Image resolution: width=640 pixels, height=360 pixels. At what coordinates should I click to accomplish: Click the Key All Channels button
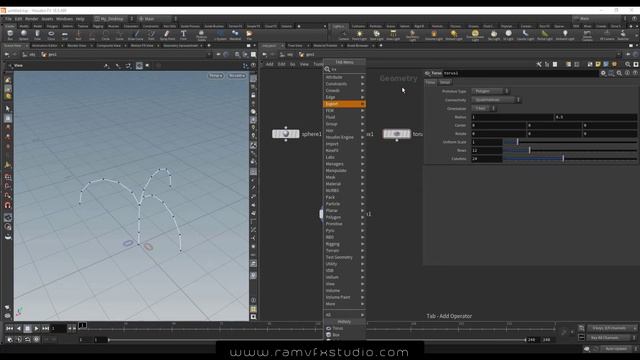point(611,338)
